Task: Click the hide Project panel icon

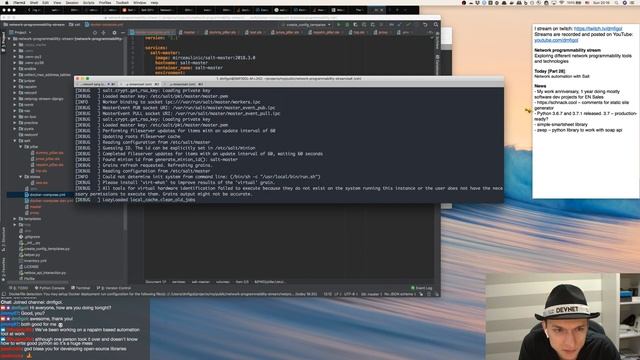Action: pyautogui.click(x=122, y=33)
